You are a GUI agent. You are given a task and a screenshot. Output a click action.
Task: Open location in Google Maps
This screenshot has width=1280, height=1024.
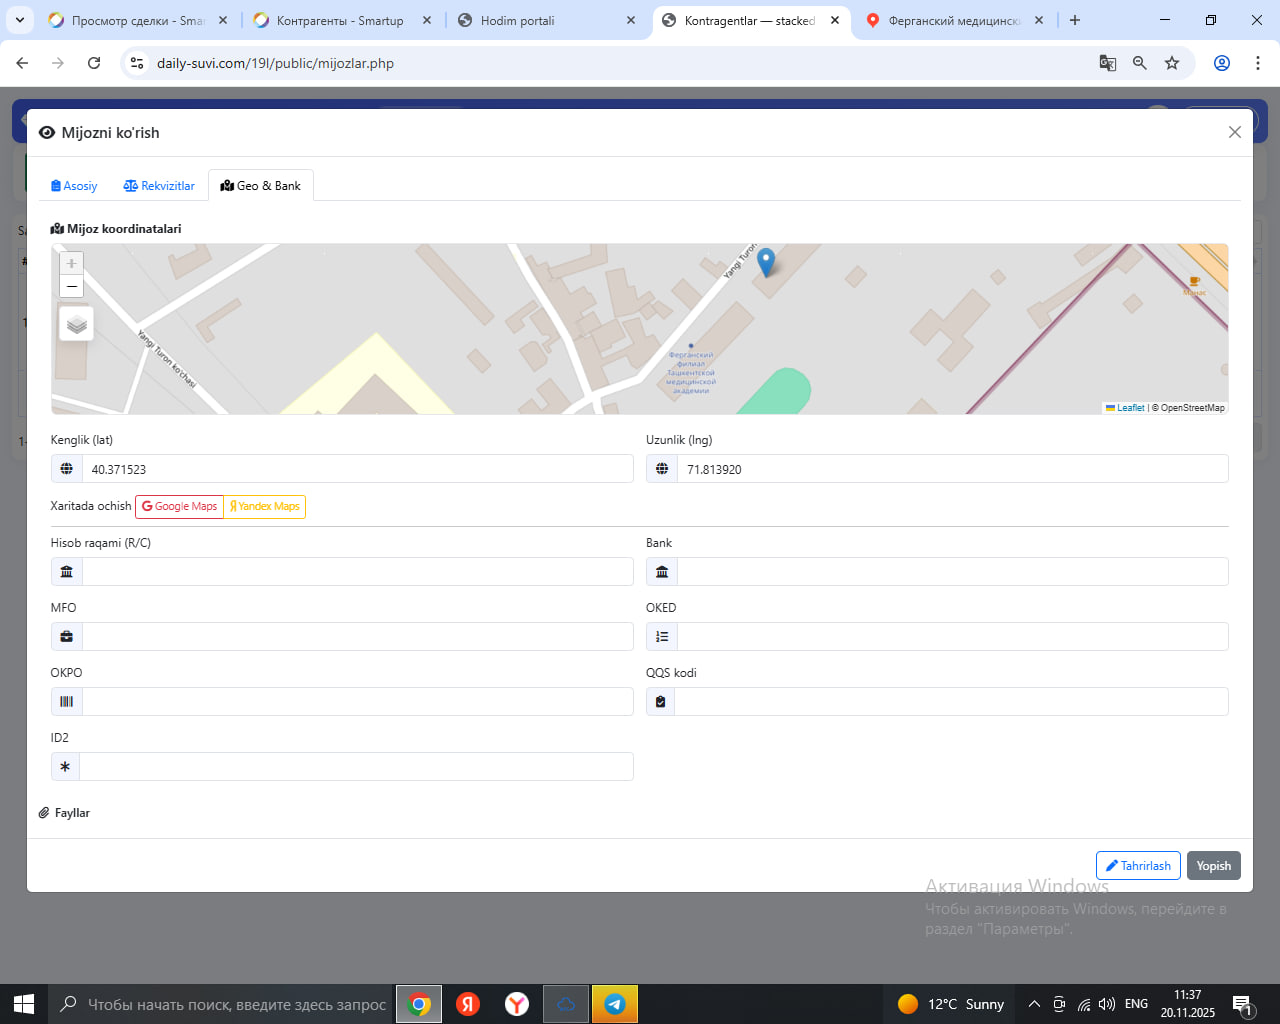click(180, 507)
